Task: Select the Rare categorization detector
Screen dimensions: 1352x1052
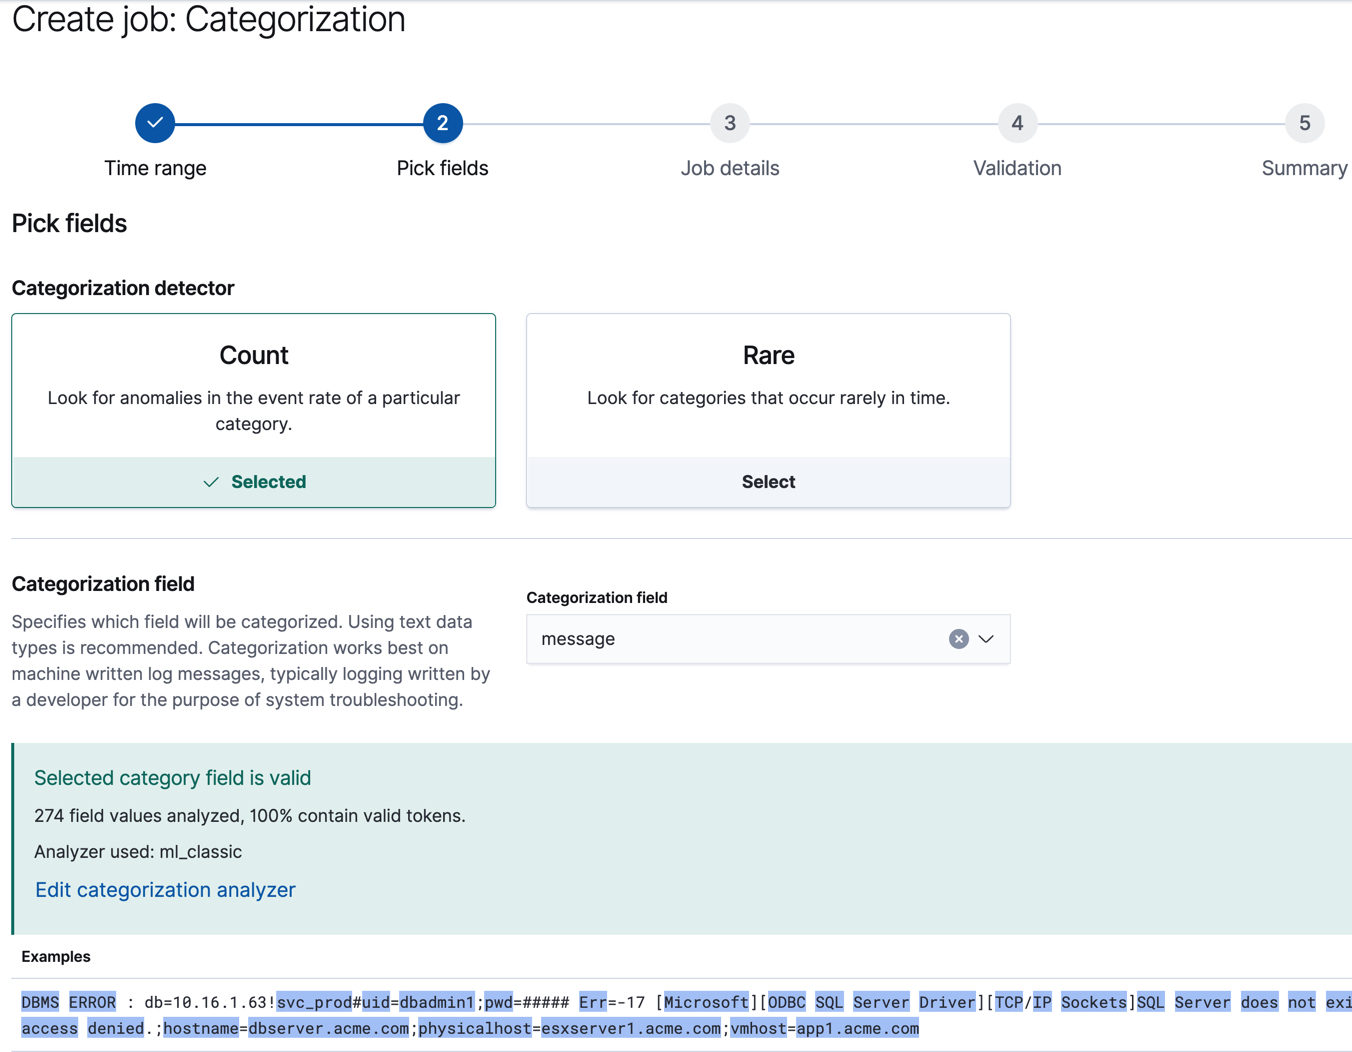Action: pyautogui.click(x=768, y=410)
